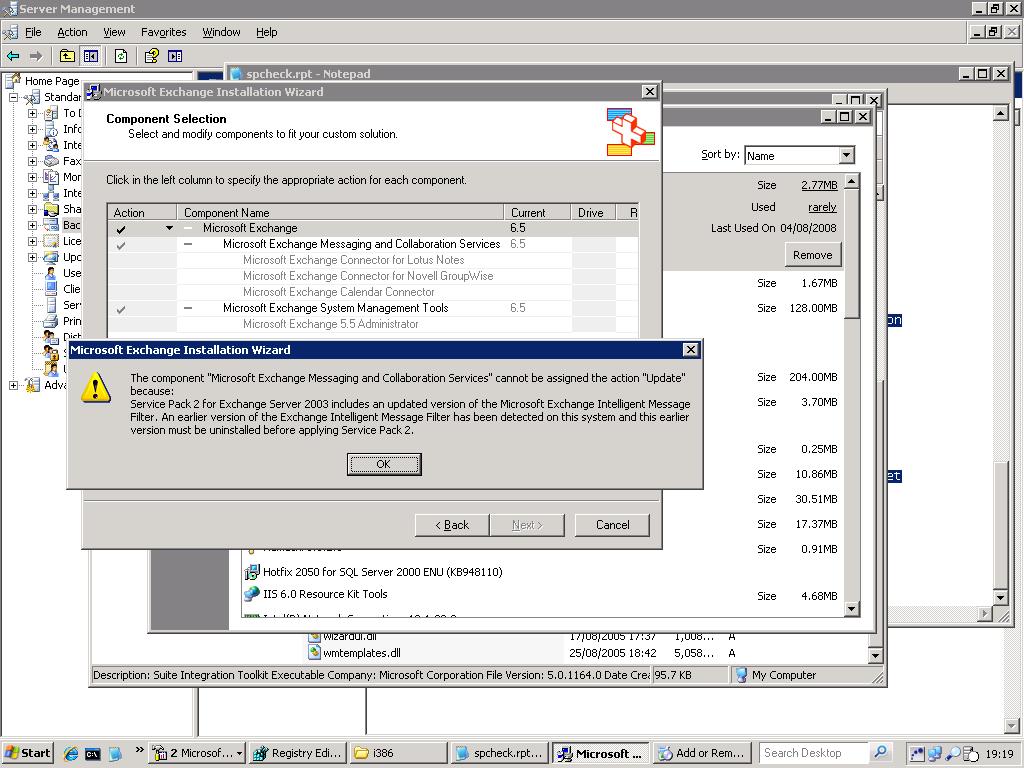Expand the Shared Folders tree node
The image size is (1024, 768).
point(32,209)
